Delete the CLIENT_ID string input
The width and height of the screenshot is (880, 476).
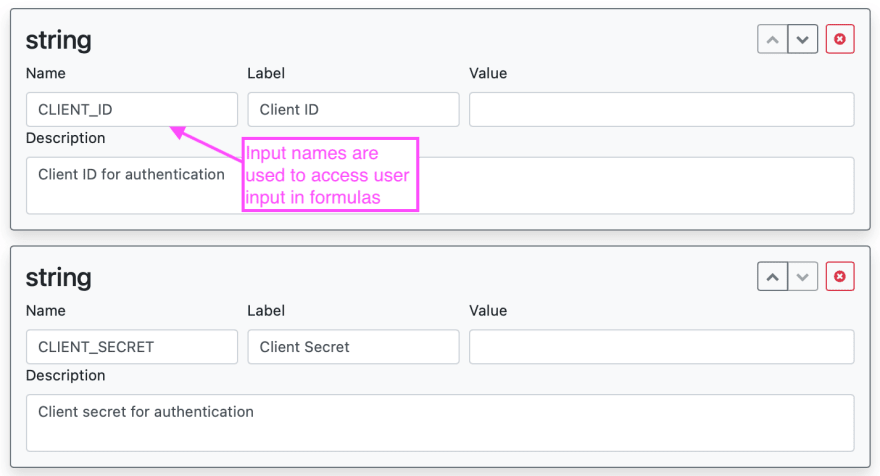840,39
